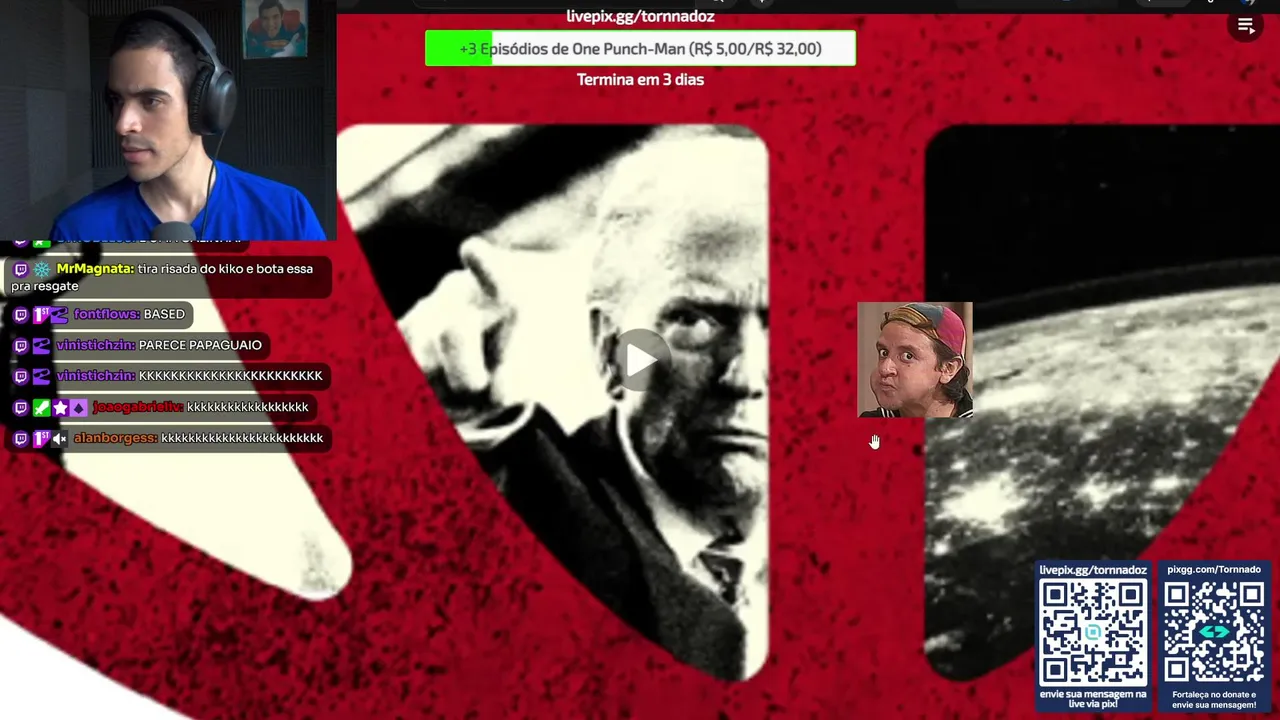The width and height of the screenshot is (1280, 720).
Task: Click the 'Termina em 3 dias' countdown text
Action: click(640, 79)
